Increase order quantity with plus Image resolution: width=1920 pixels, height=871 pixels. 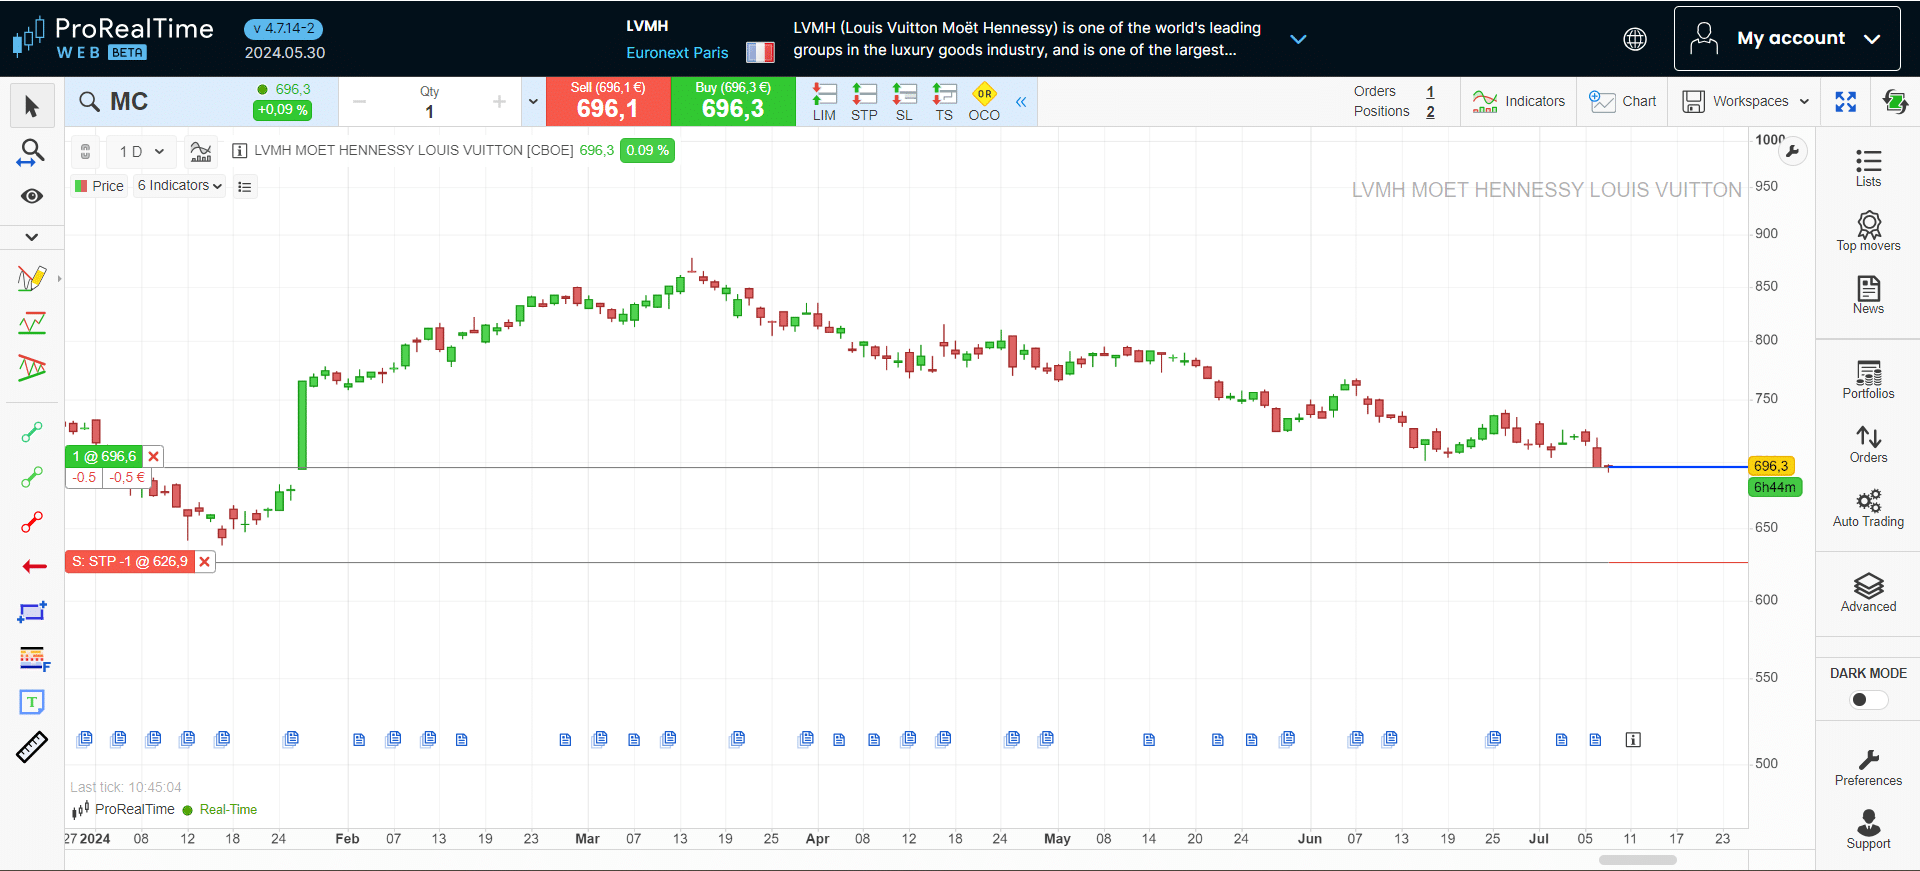[x=499, y=101]
